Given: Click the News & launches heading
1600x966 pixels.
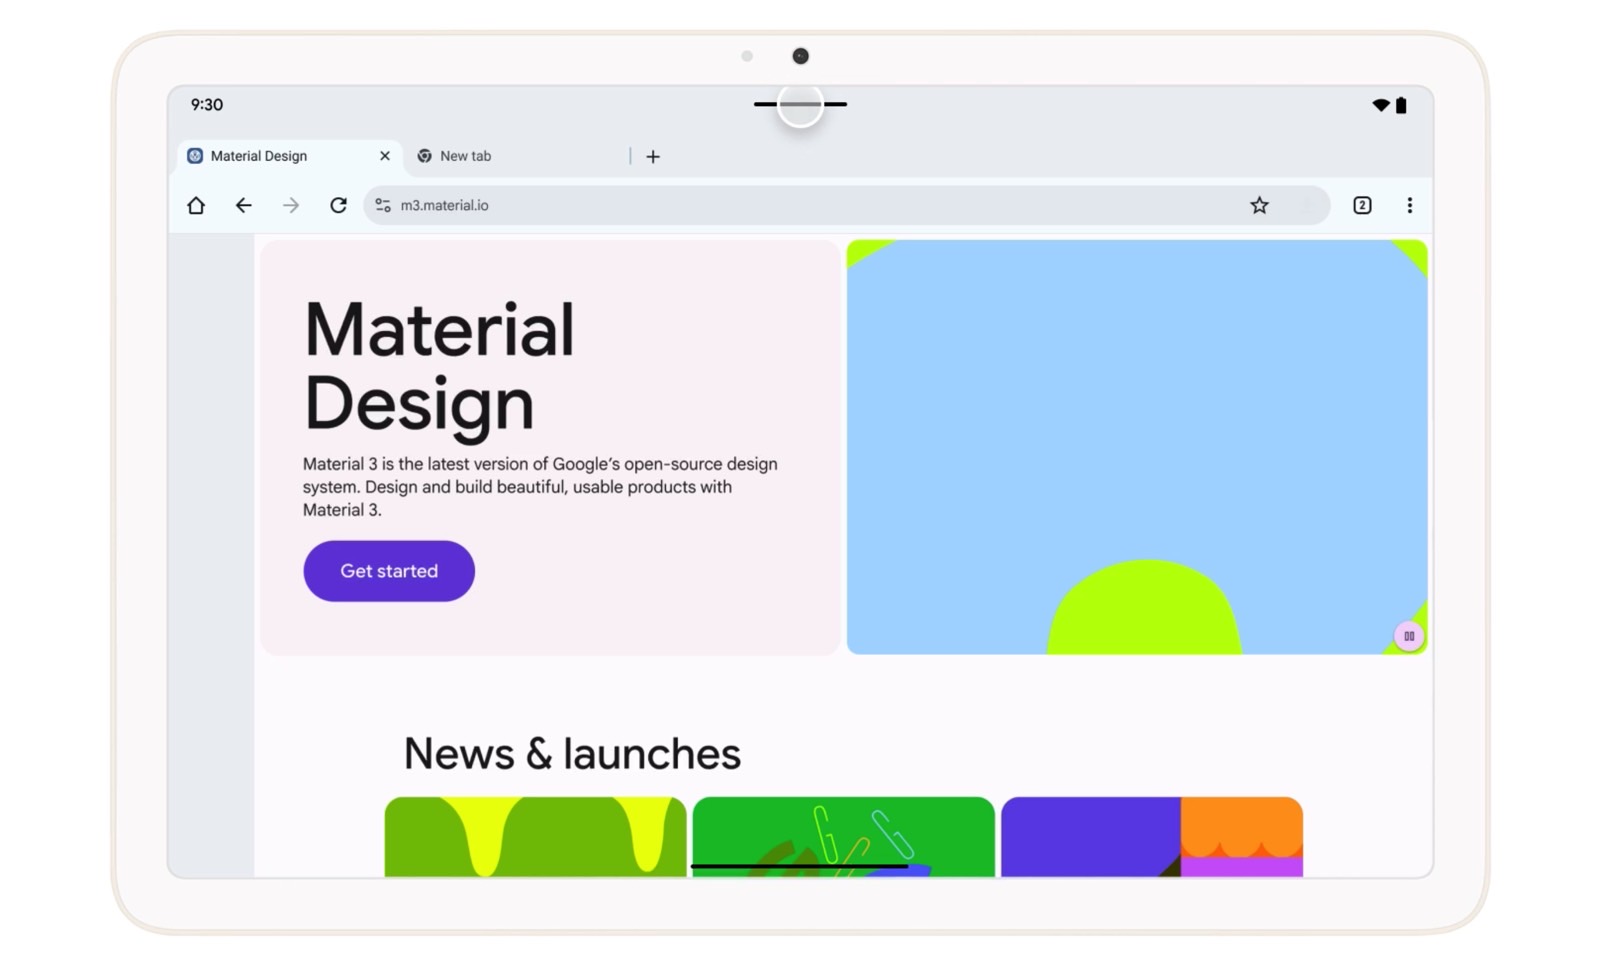Looking at the screenshot, I should coord(572,754).
